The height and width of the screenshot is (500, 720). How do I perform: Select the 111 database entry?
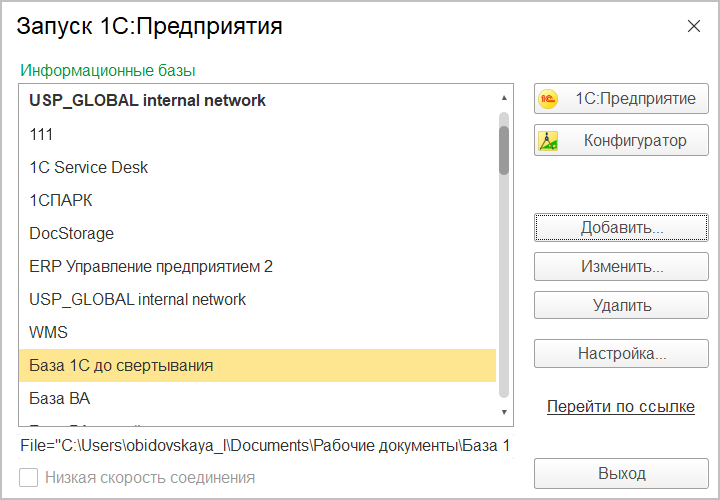pyautogui.click(x=42, y=134)
